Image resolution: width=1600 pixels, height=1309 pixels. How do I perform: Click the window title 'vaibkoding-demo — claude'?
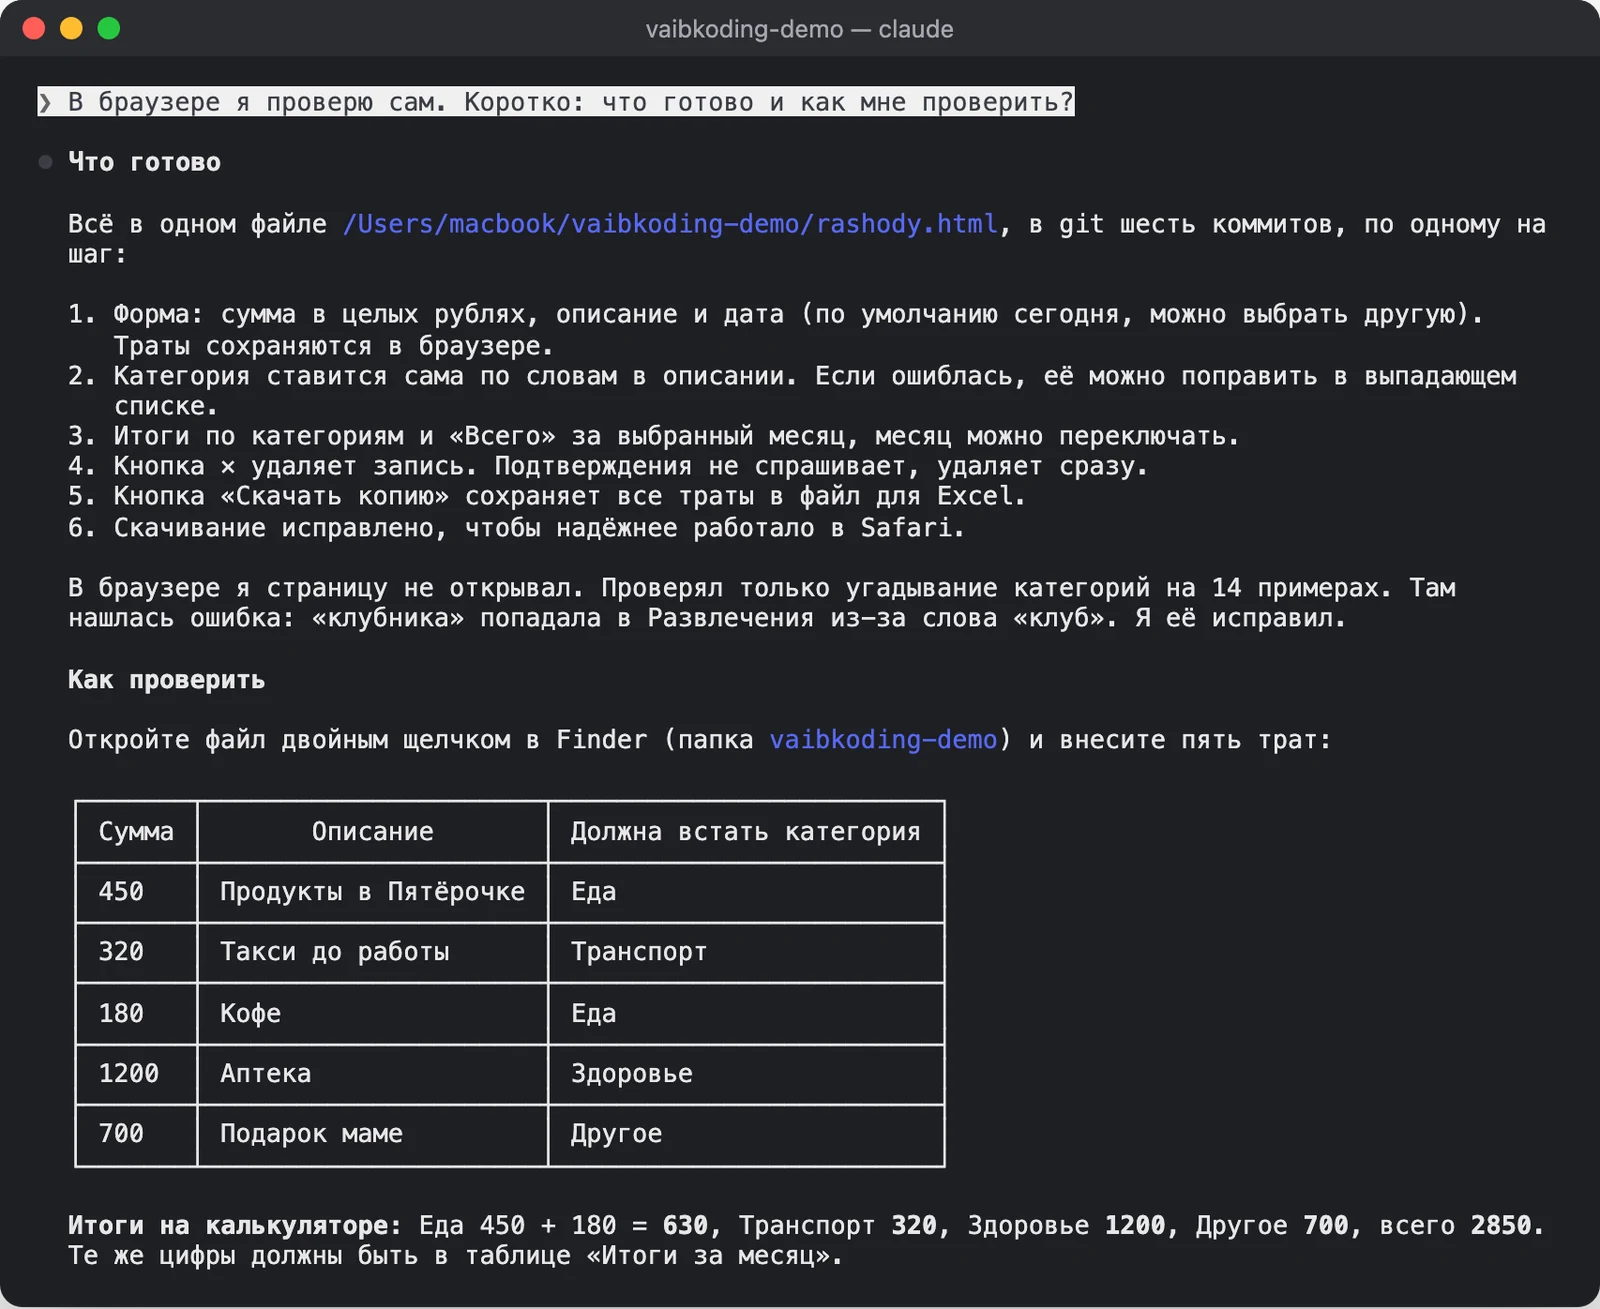pyautogui.click(x=799, y=29)
